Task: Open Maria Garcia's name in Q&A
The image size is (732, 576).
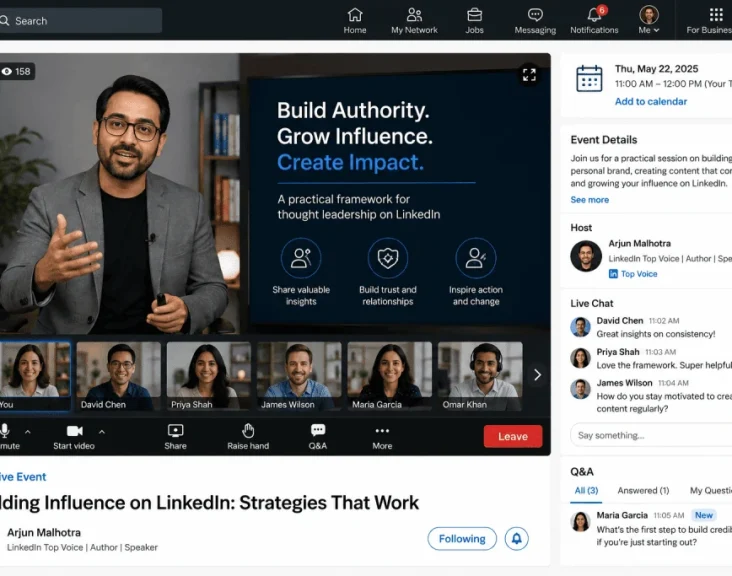Action: click(622, 515)
